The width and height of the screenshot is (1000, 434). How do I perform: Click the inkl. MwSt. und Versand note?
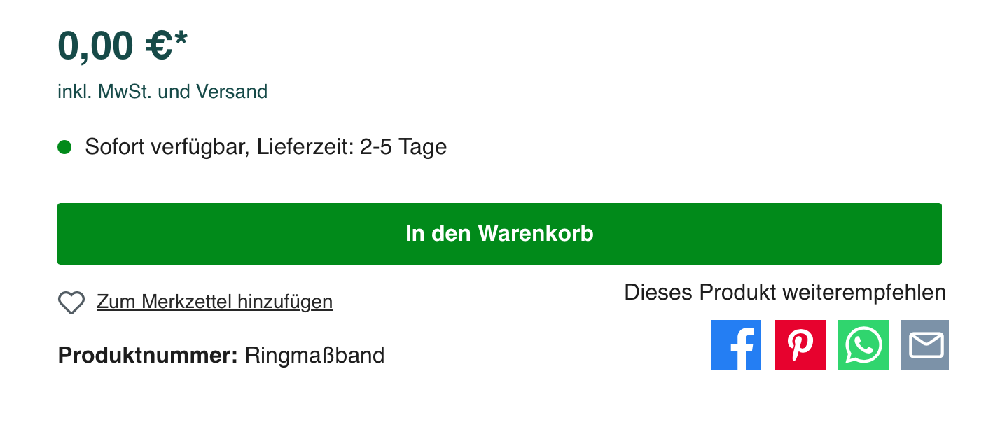(x=162, y=92)
